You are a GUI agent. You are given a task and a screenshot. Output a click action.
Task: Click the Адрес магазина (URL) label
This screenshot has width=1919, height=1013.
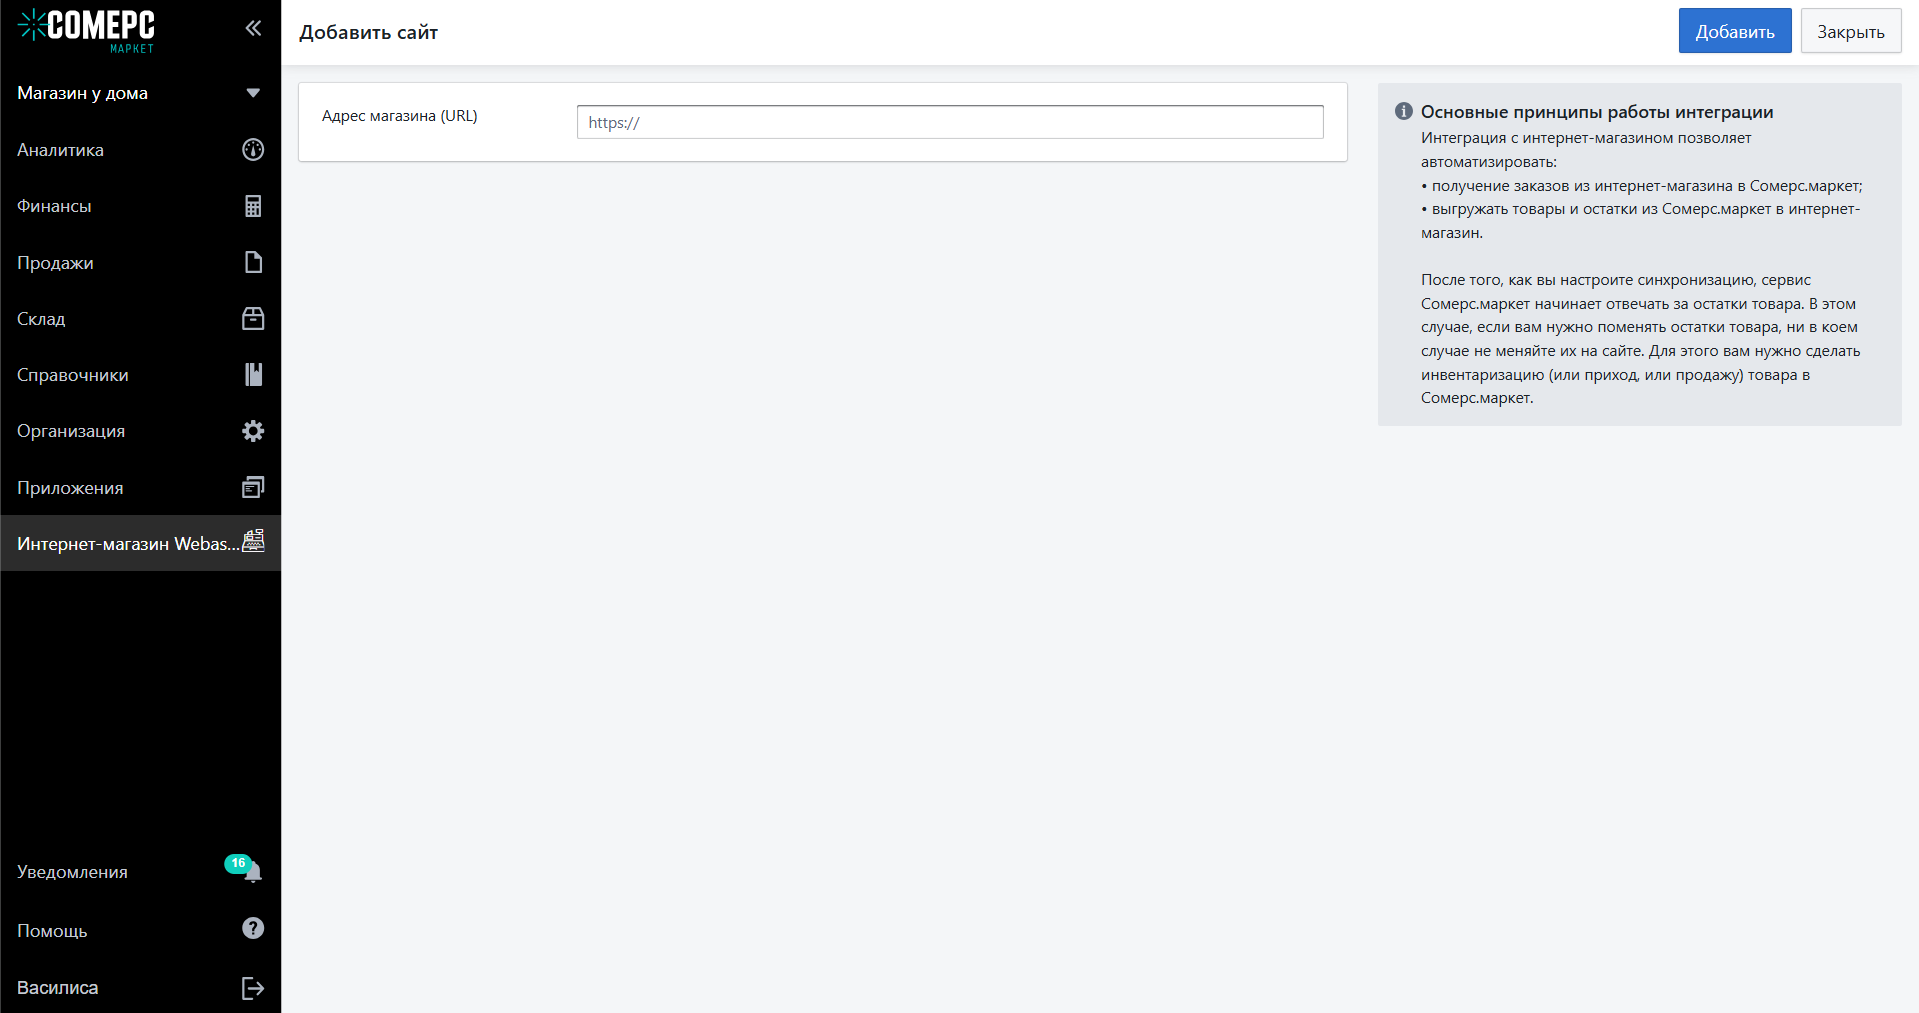pyautogui.click(x=400, y=116)
